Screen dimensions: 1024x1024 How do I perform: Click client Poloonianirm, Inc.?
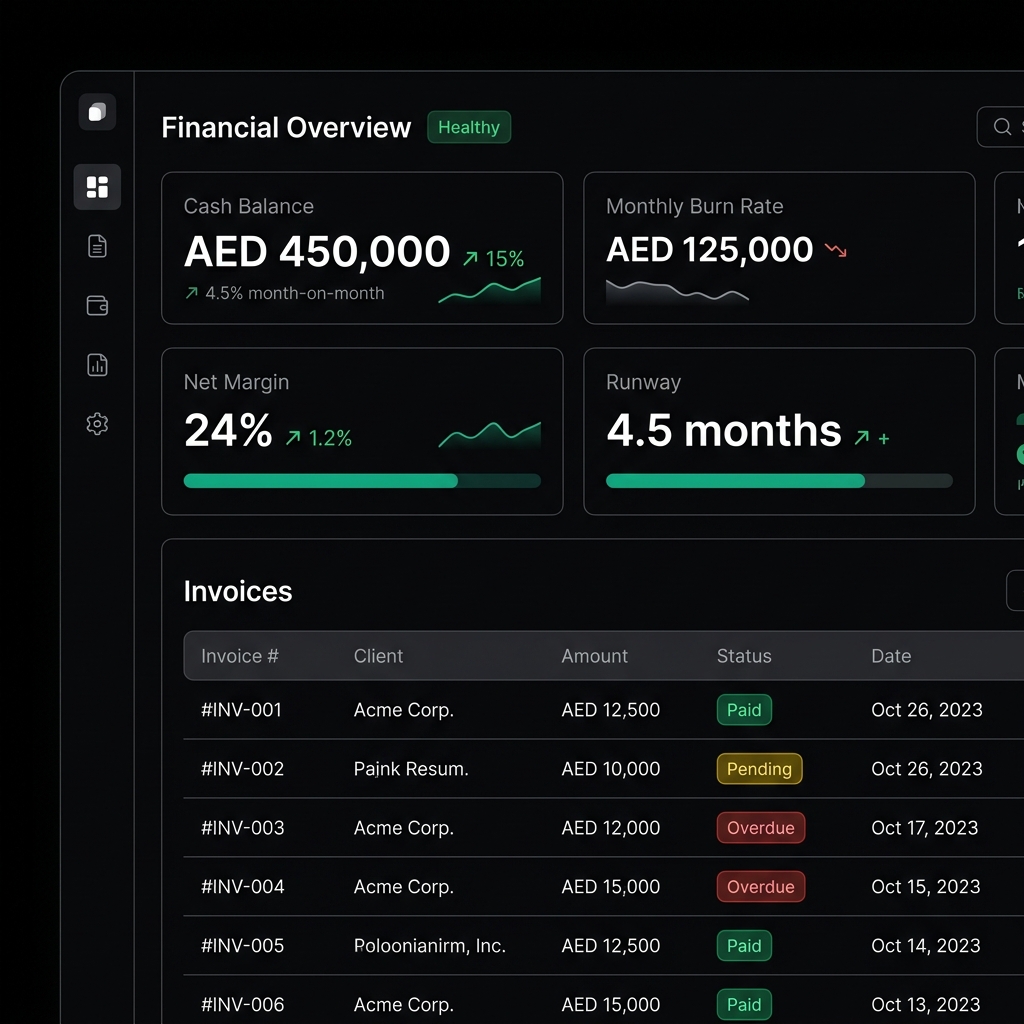click(430, 946)
